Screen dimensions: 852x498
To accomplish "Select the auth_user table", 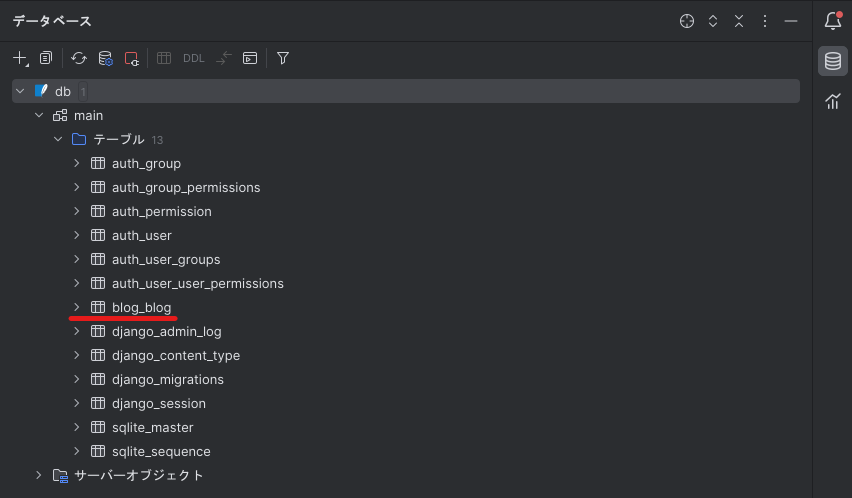I will click(x=142, y=236).
